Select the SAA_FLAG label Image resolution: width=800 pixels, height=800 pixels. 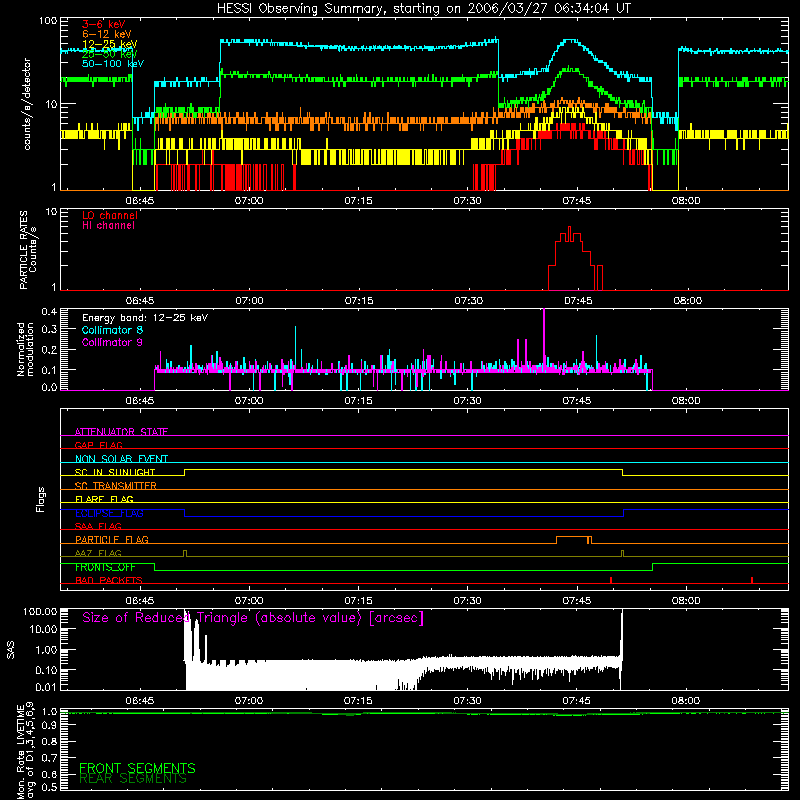click(x=98, y=526)
